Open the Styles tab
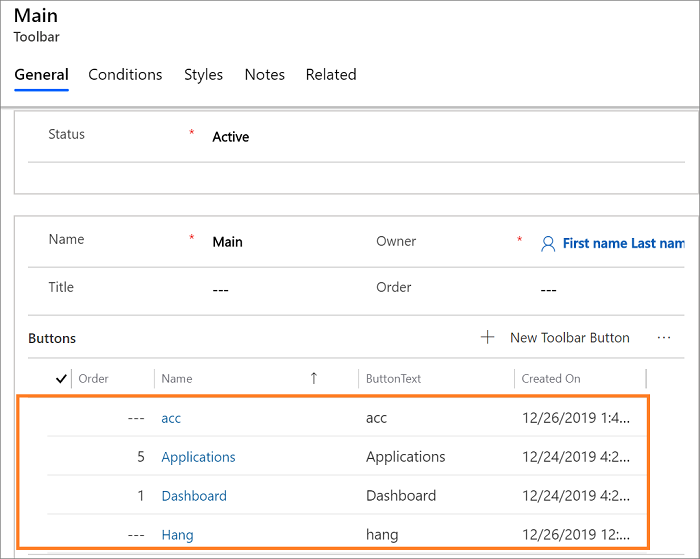 click(203, 75)
